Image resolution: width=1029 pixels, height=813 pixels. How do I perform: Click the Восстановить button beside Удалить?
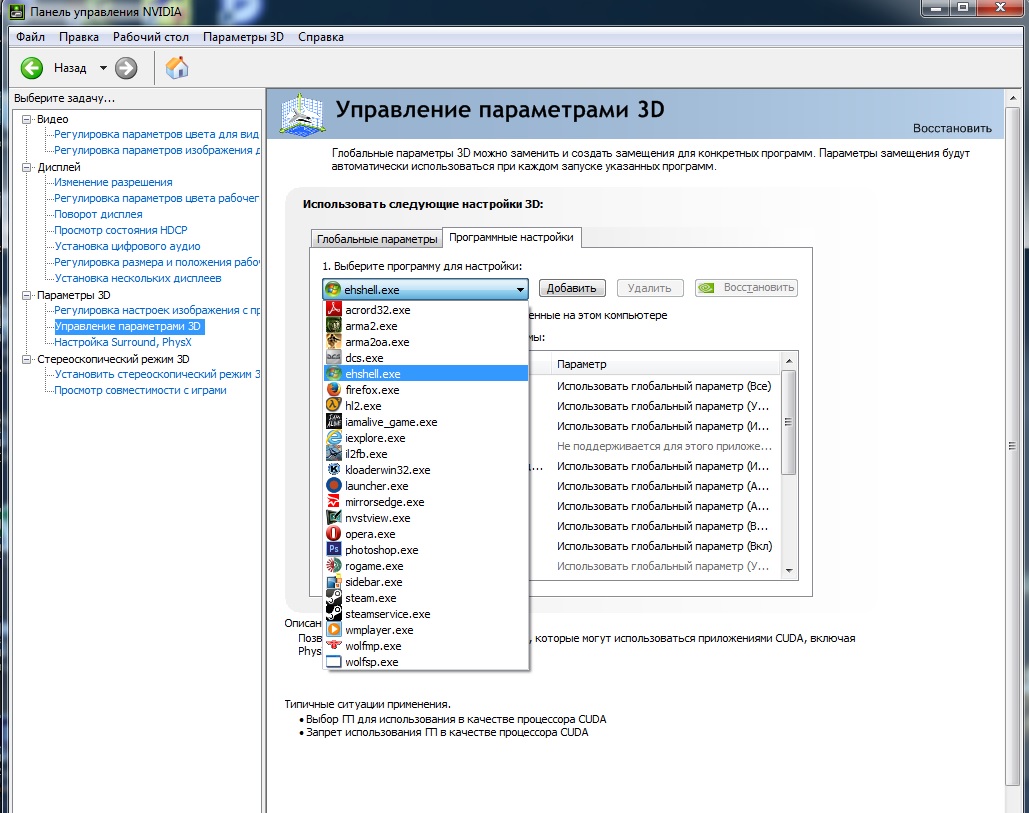pyautogui.click(x=746, y=288)
